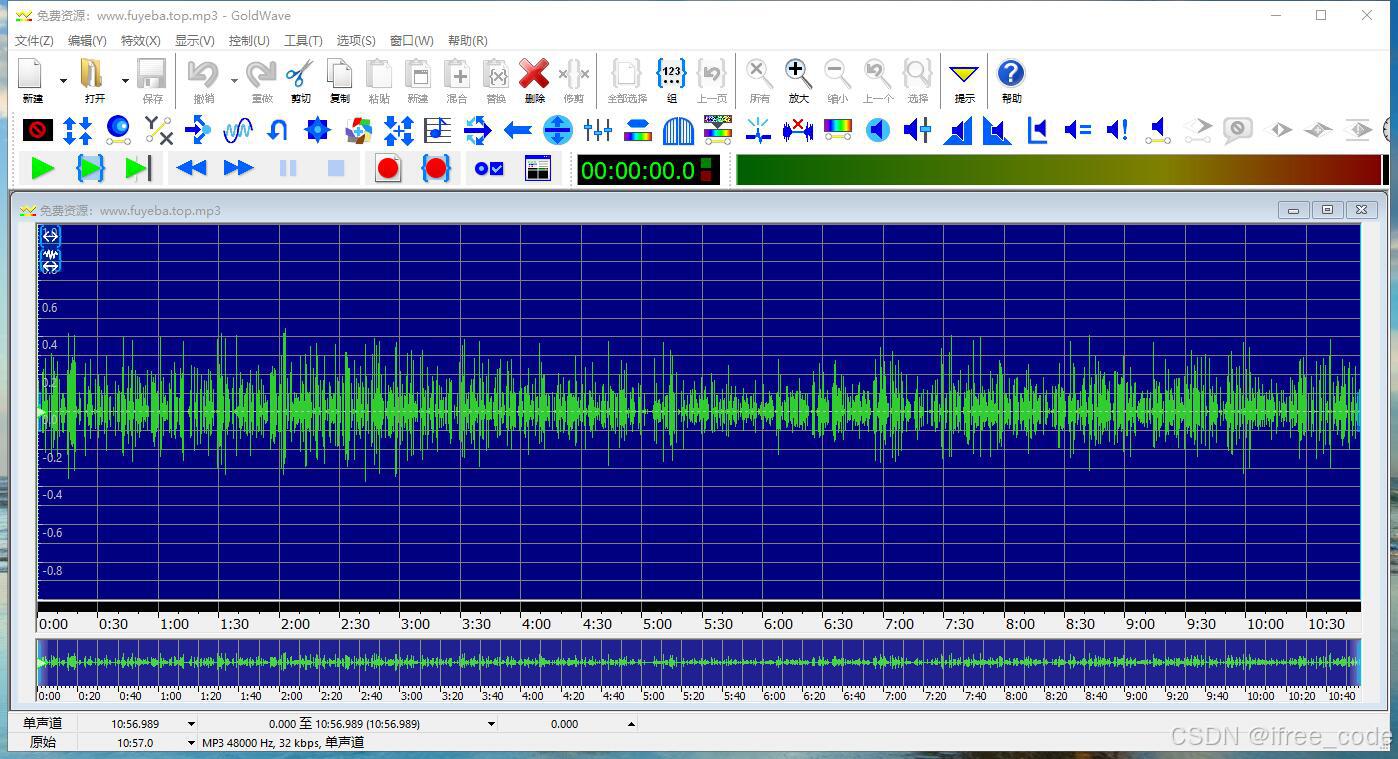Click the 放大 (Zoom in) magnifier icon
This screenshot has height=759, width=1398.
tap(797, 74)
